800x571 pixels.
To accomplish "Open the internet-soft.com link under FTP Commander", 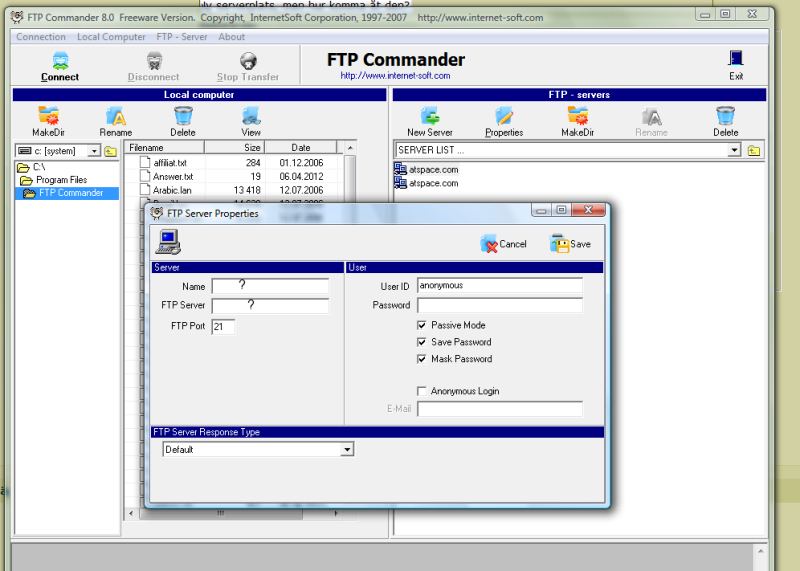I will tap(395, 76).
